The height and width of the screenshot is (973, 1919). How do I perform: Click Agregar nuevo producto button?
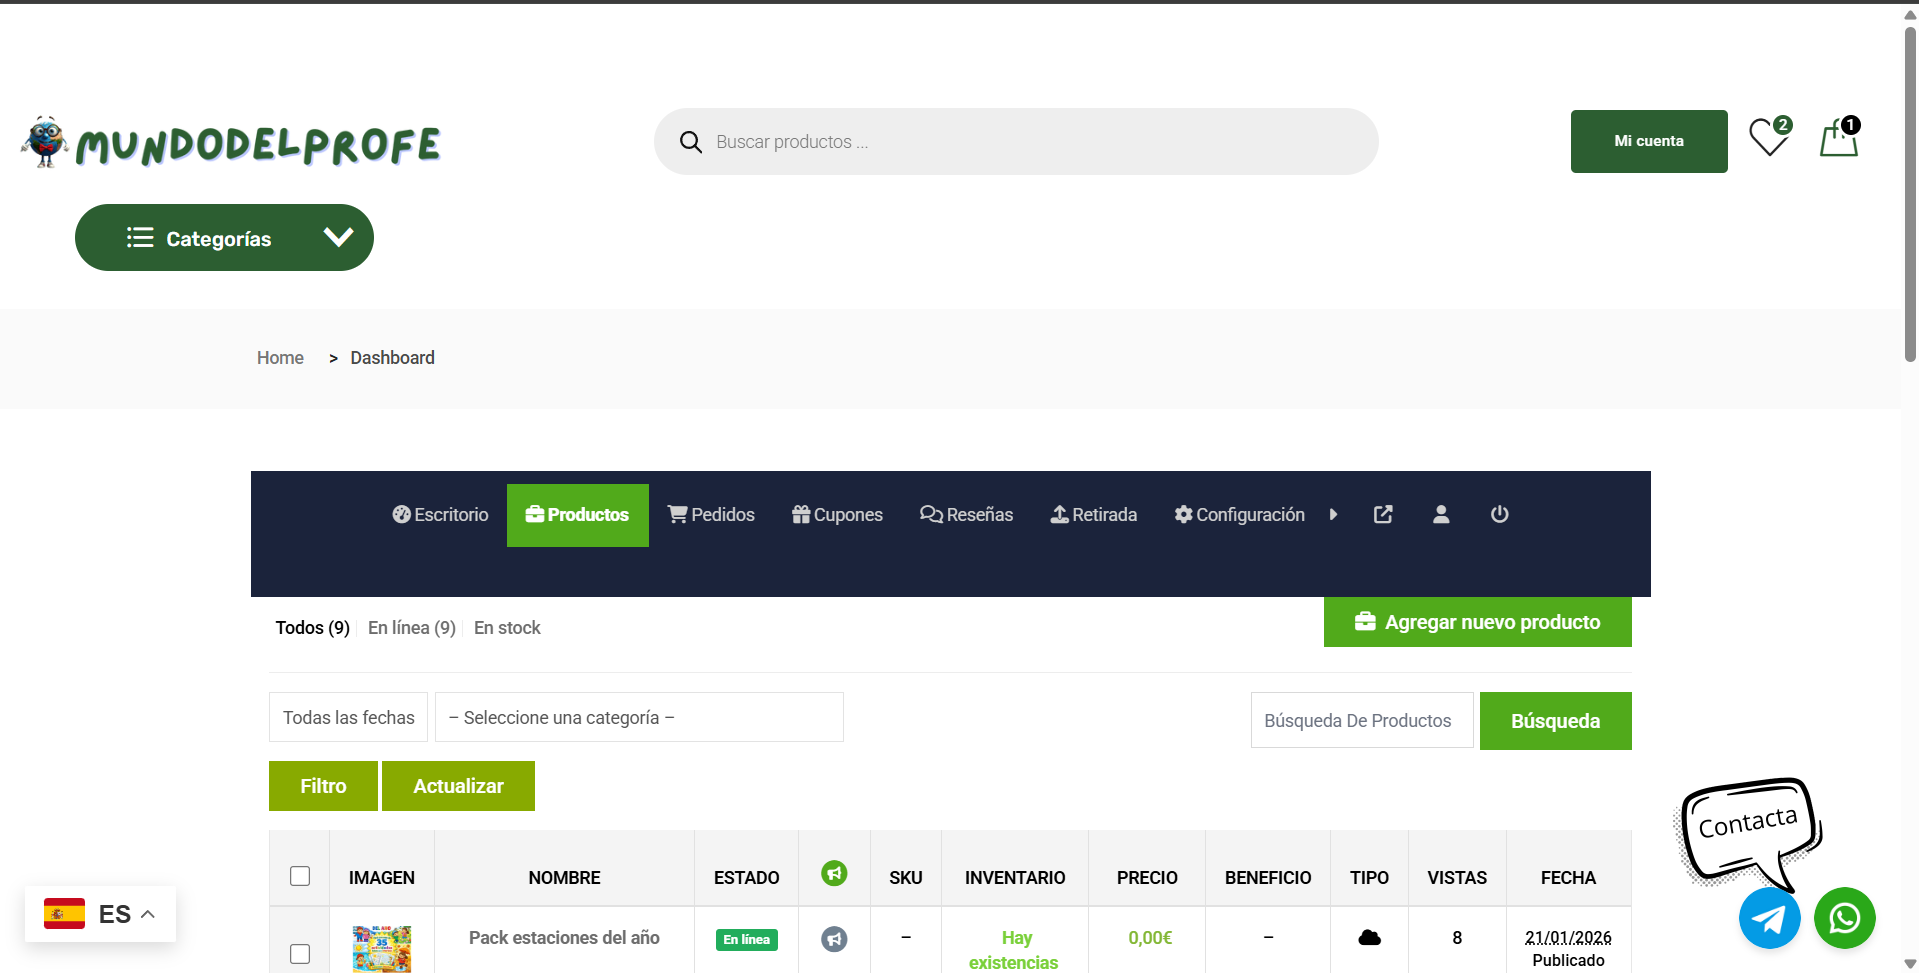[1477, 622]
